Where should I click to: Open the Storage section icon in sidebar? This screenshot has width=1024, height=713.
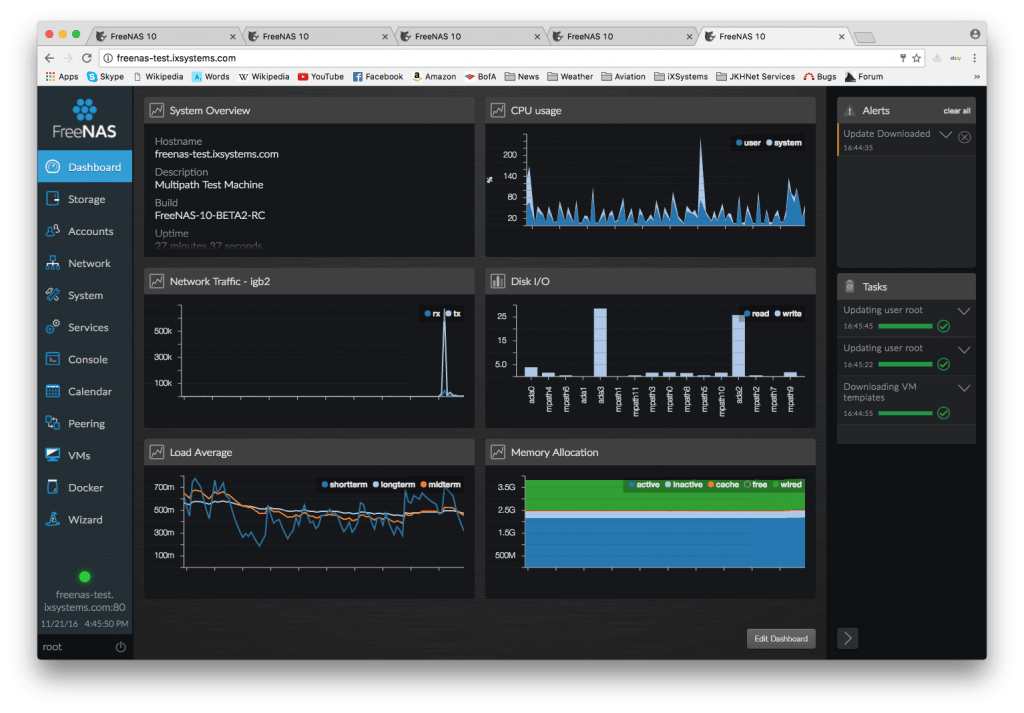click(x=53, y=199)
